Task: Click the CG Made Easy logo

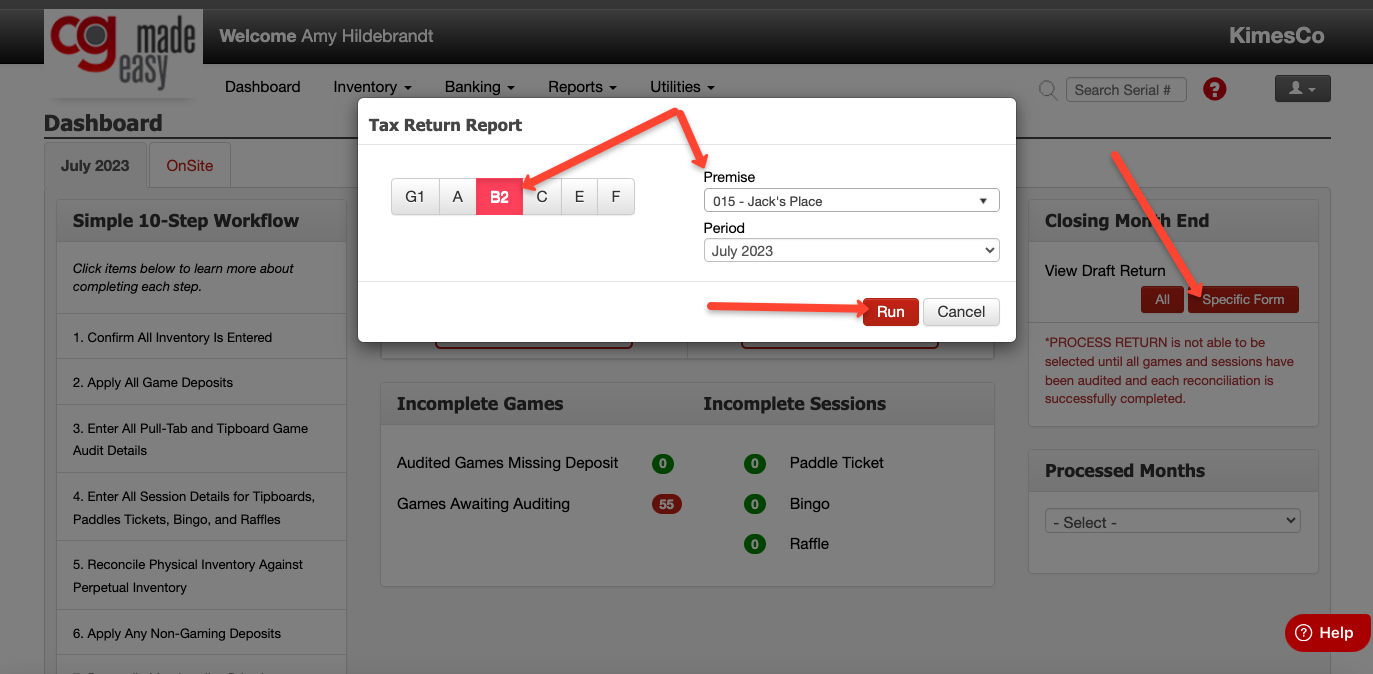Action: point(124,53)
